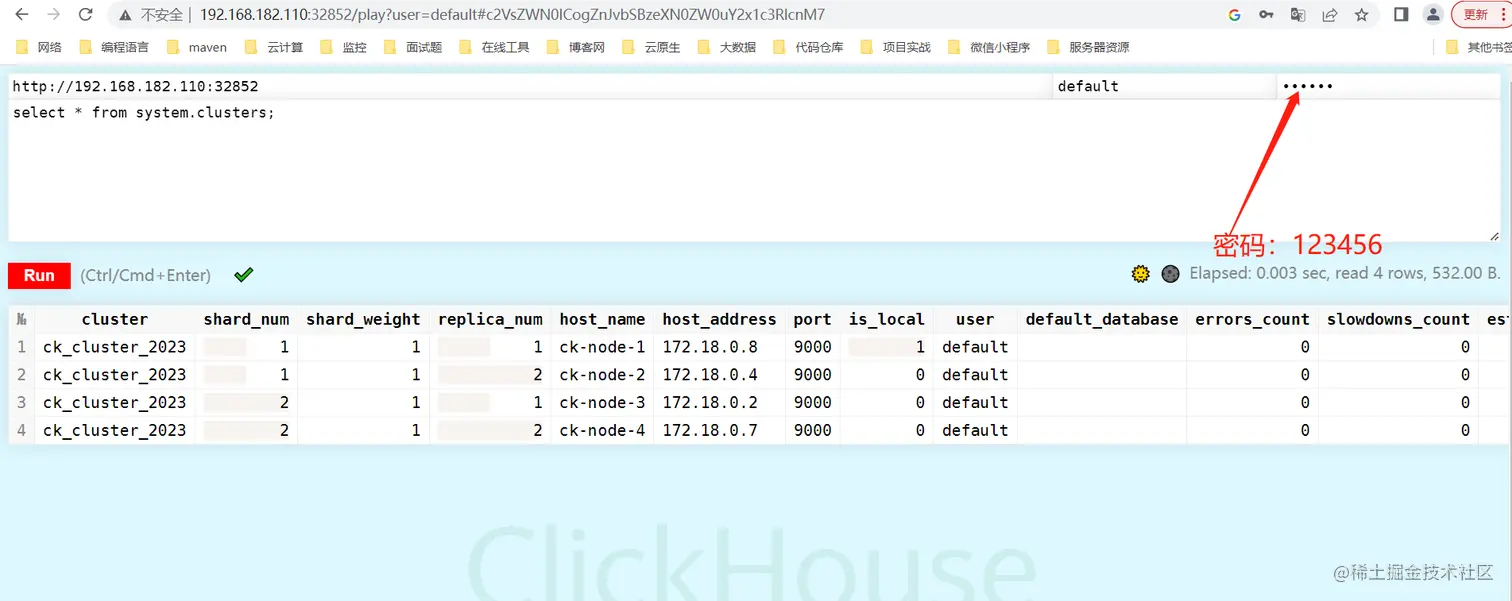Click the ck-node-3 host name cell
The image size is (1512, 601).
[602, 403]
